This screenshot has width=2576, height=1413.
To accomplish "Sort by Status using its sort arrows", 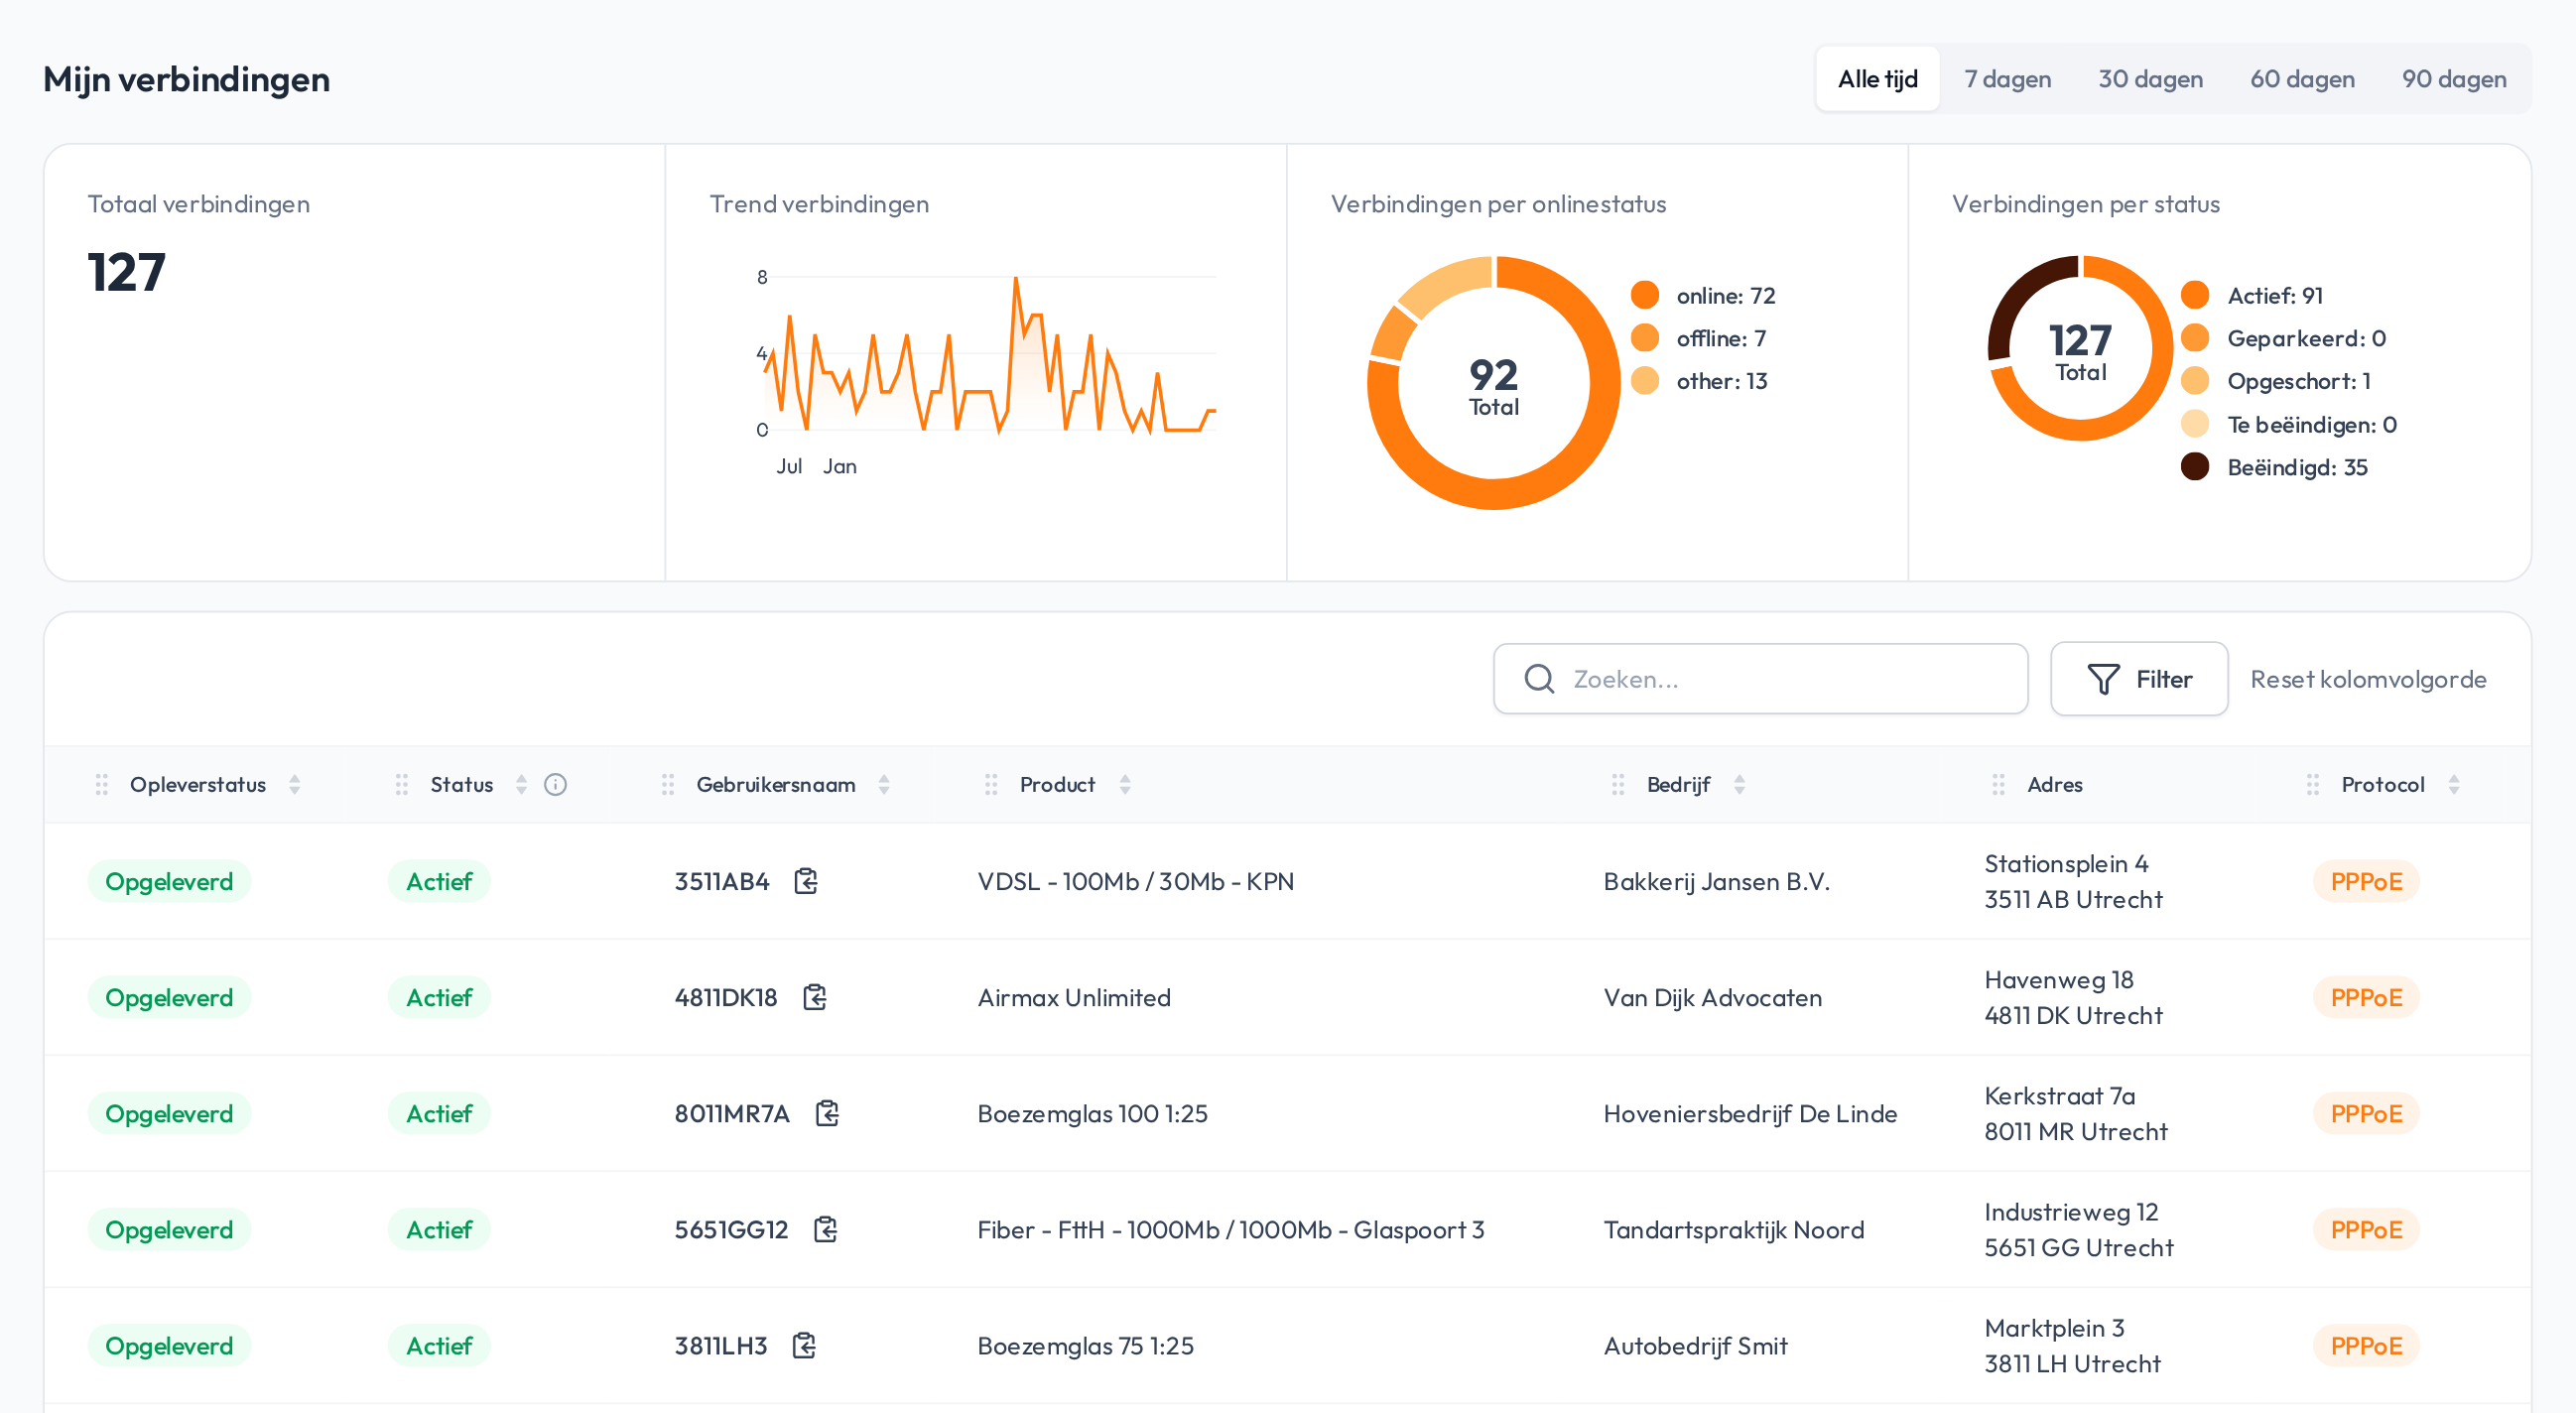I will tap(520, 785).
